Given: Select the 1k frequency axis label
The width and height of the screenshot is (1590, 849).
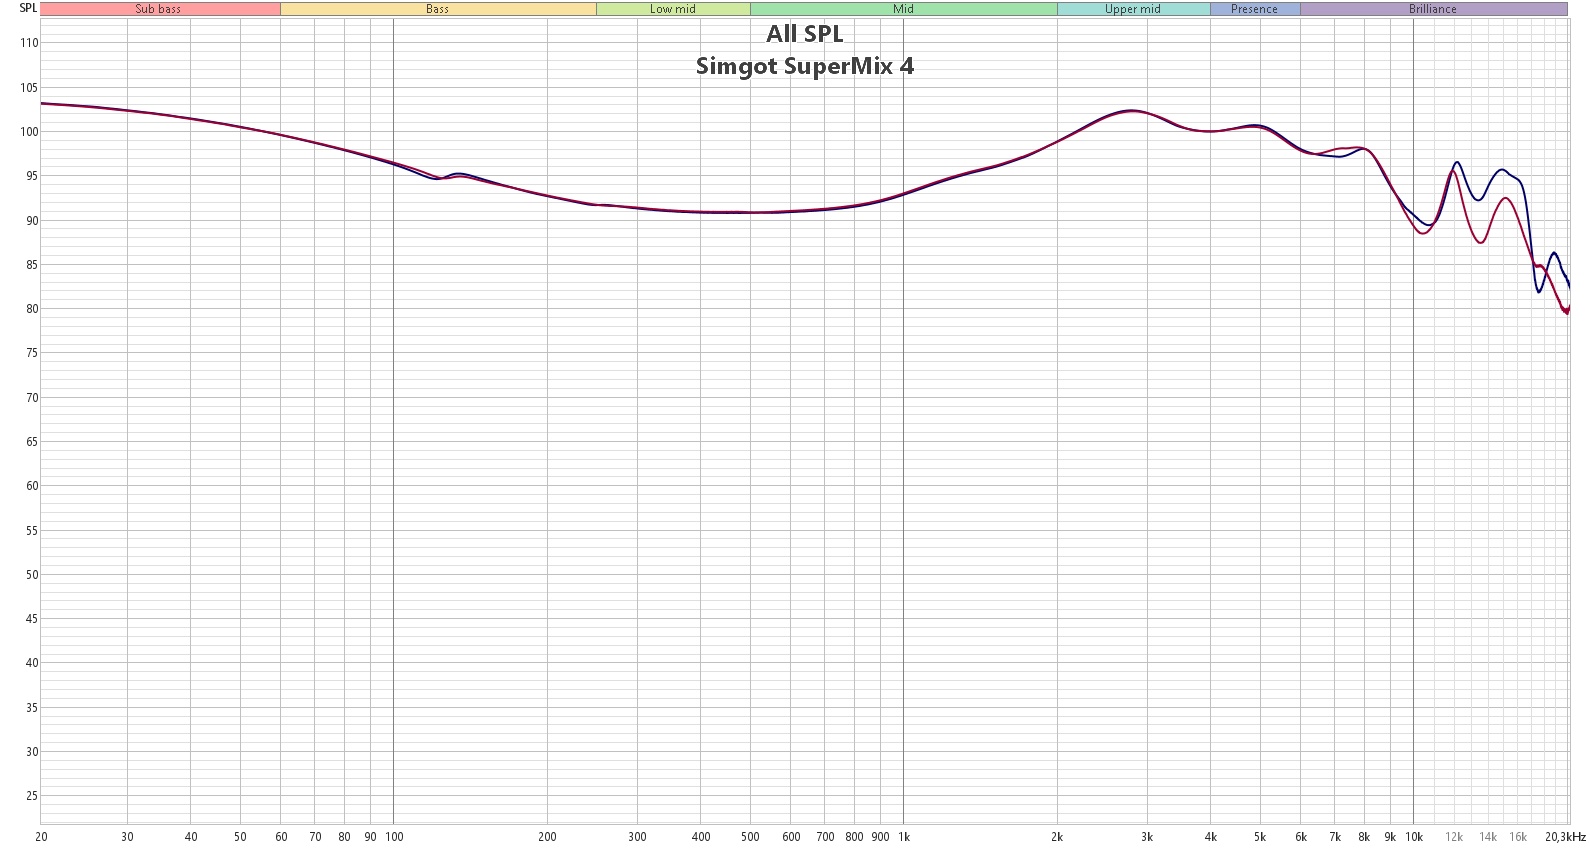Looking at the screenshot, I should 904,837.
